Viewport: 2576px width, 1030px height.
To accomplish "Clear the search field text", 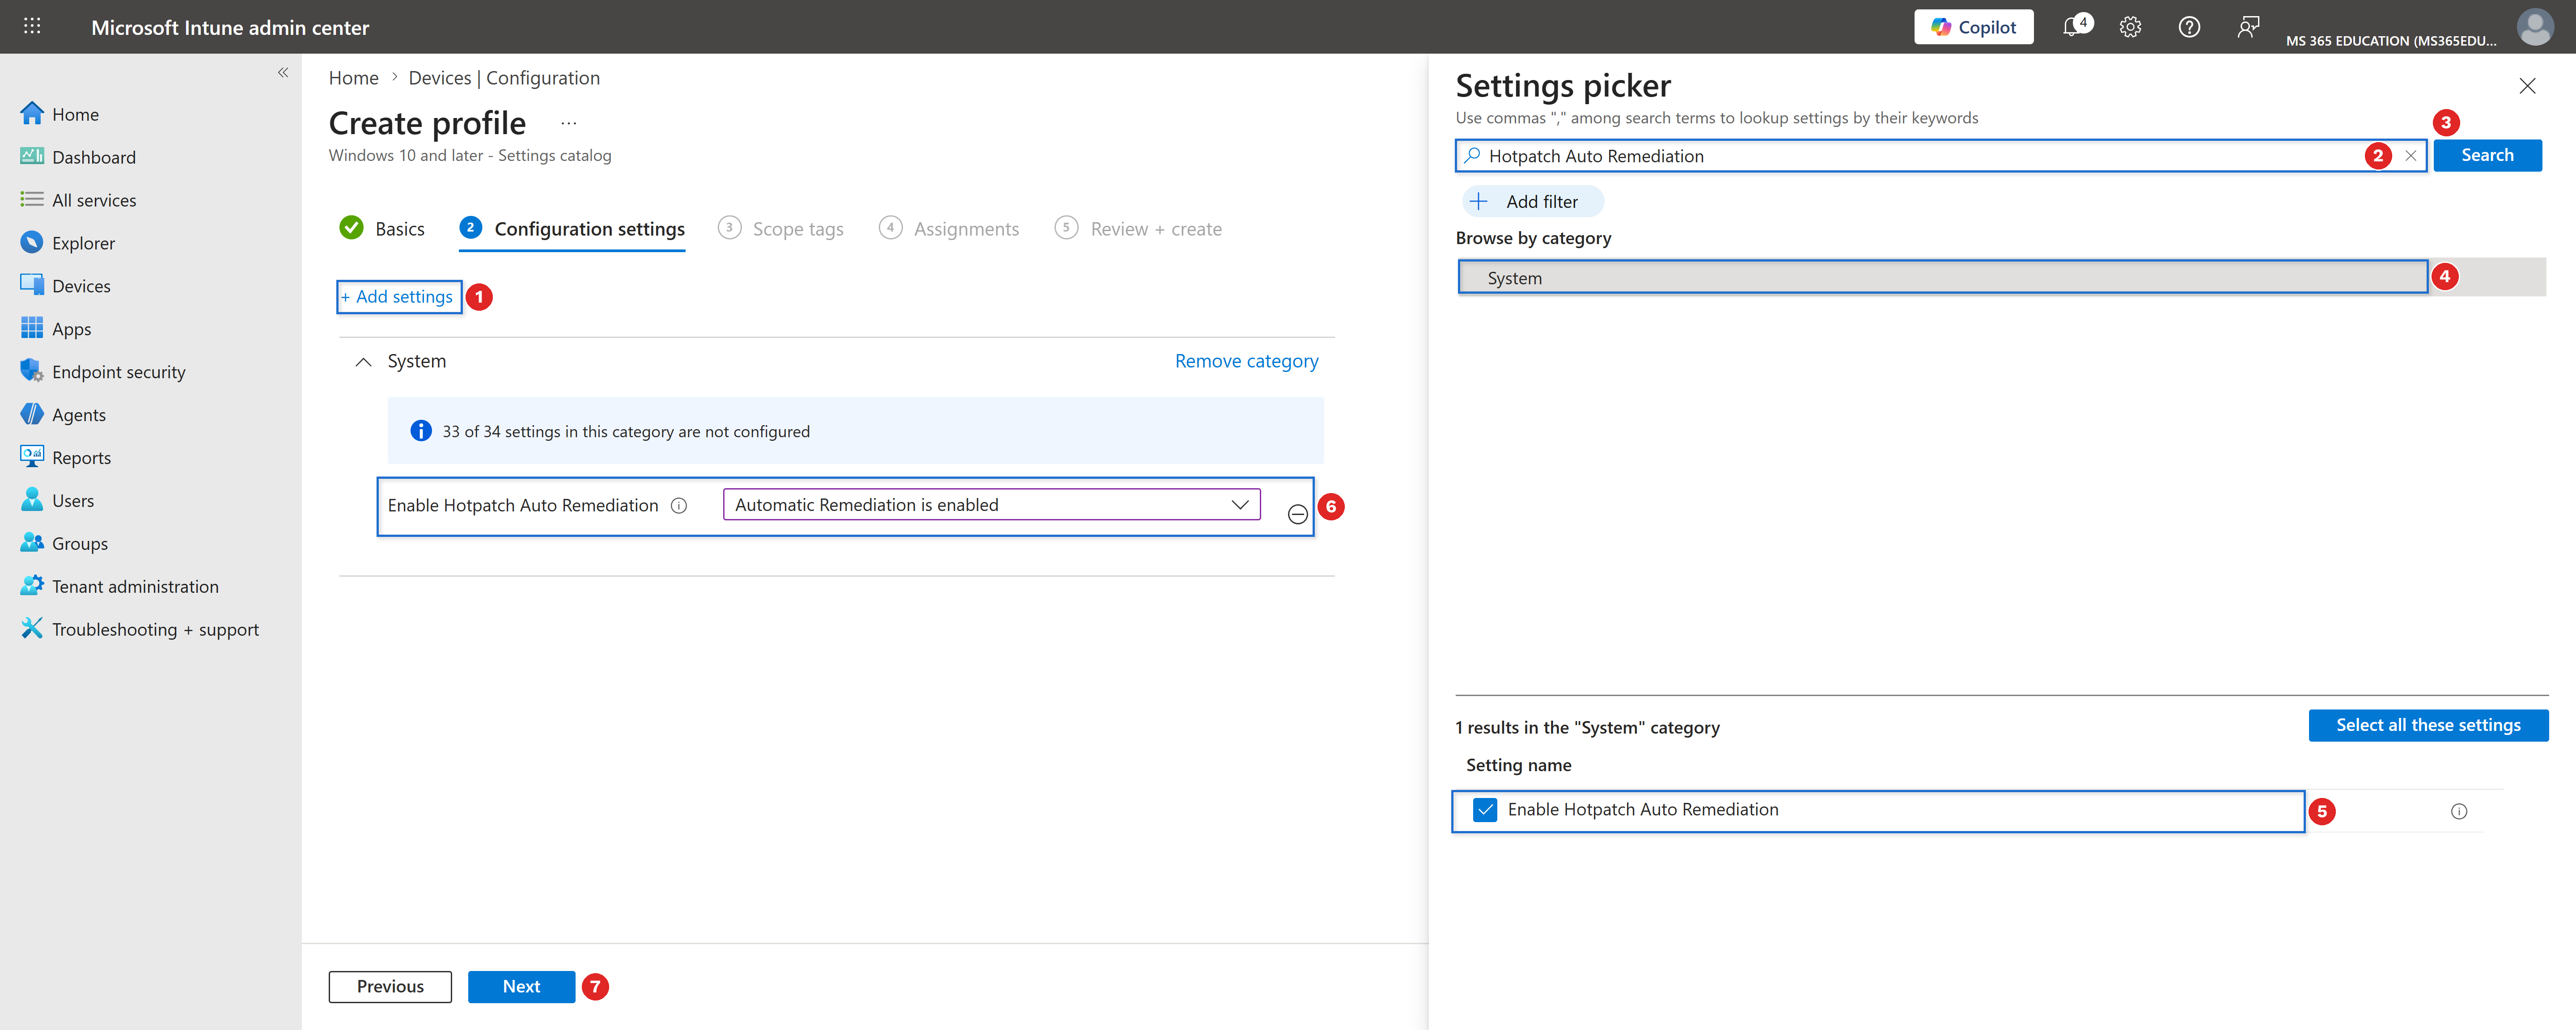I will tap(2411, 156).
